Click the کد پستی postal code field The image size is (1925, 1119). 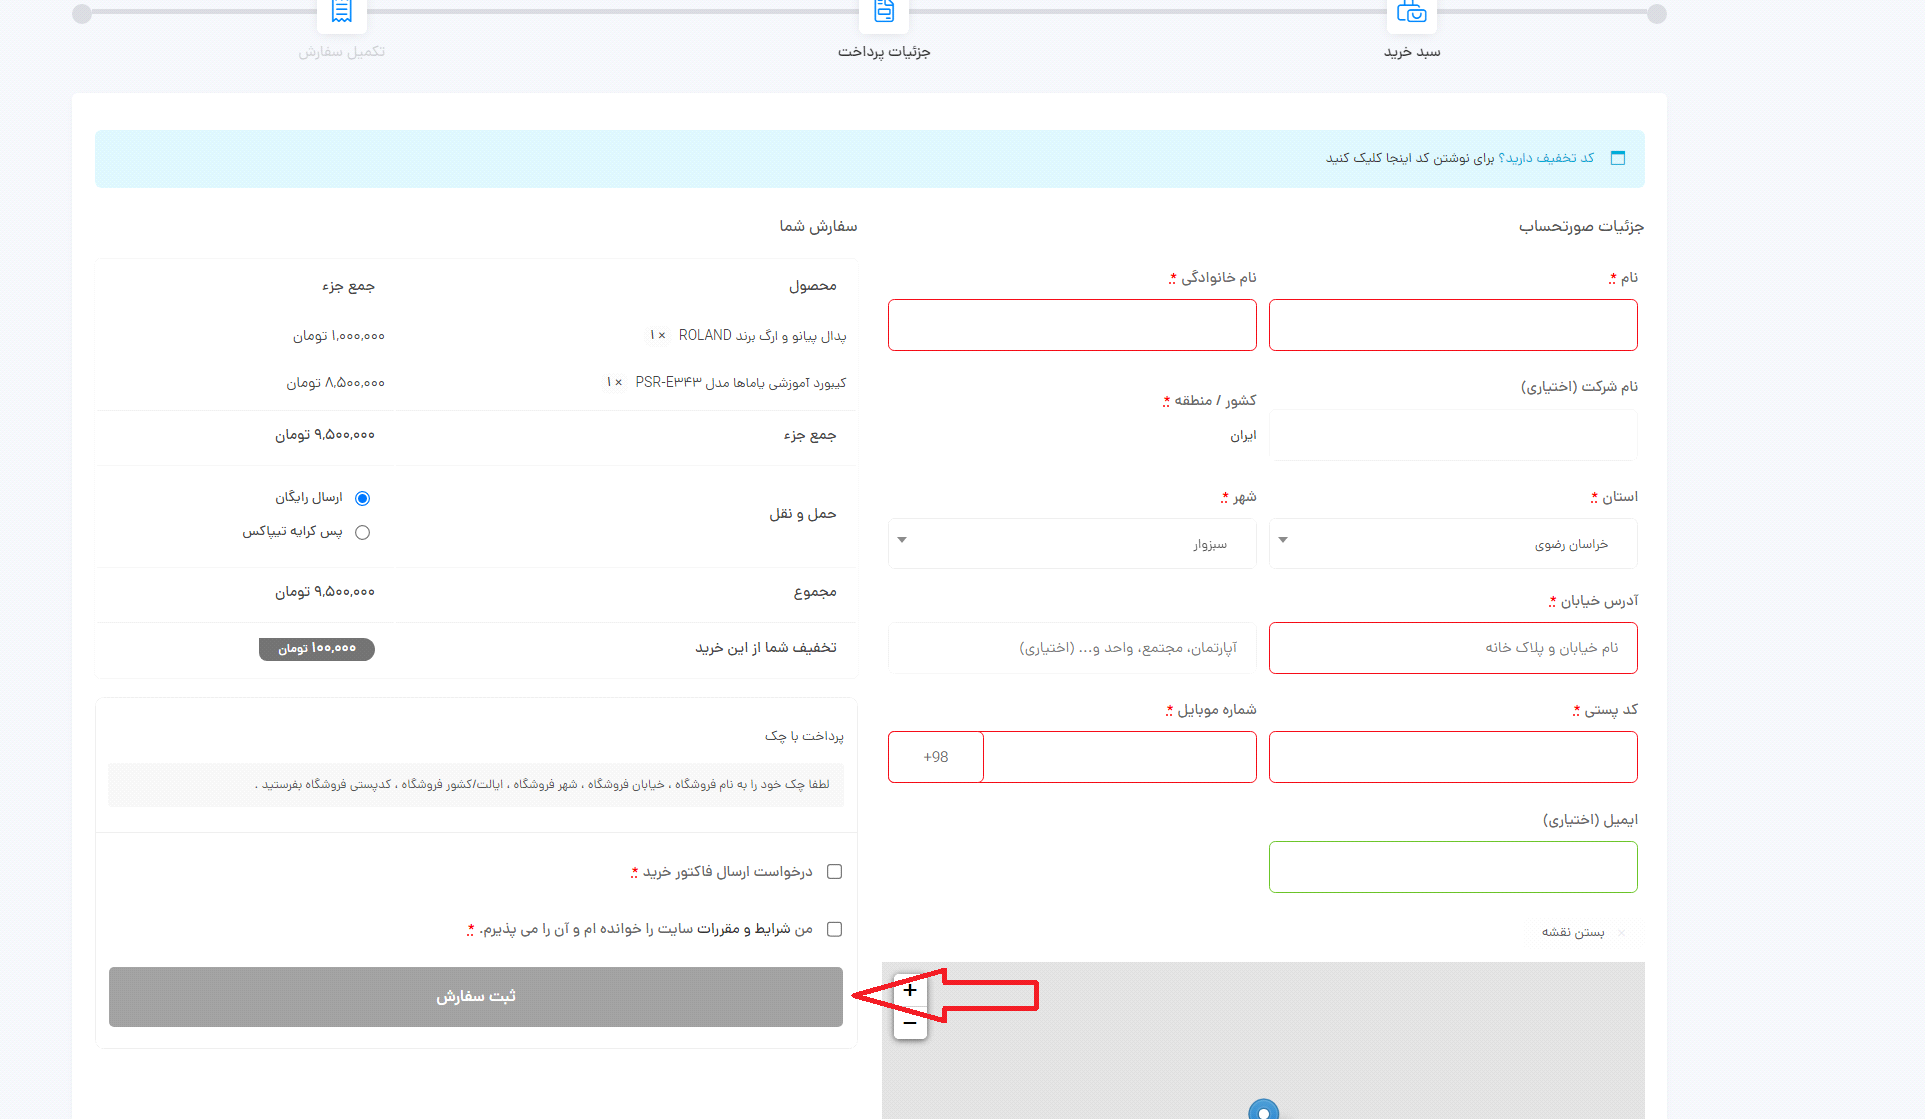(1452, 757)
